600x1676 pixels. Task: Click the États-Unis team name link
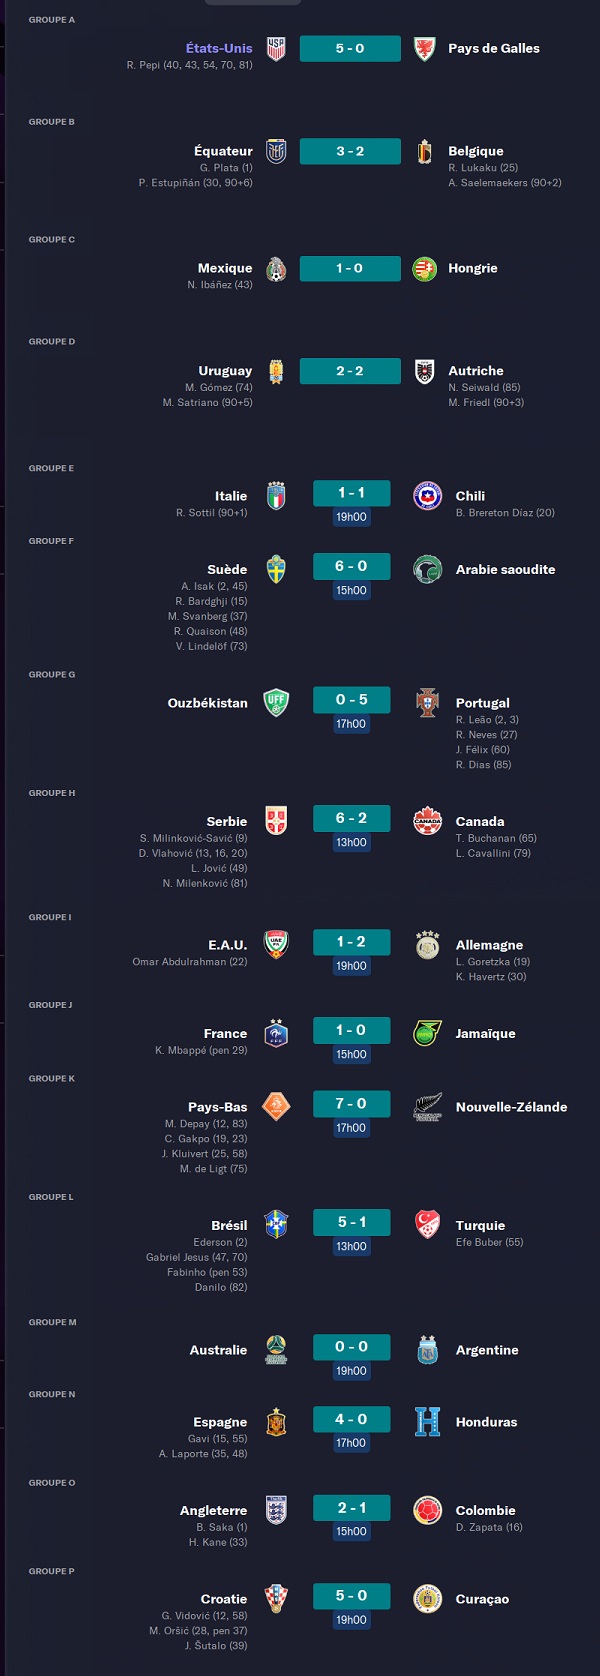(x=219, y=48)
